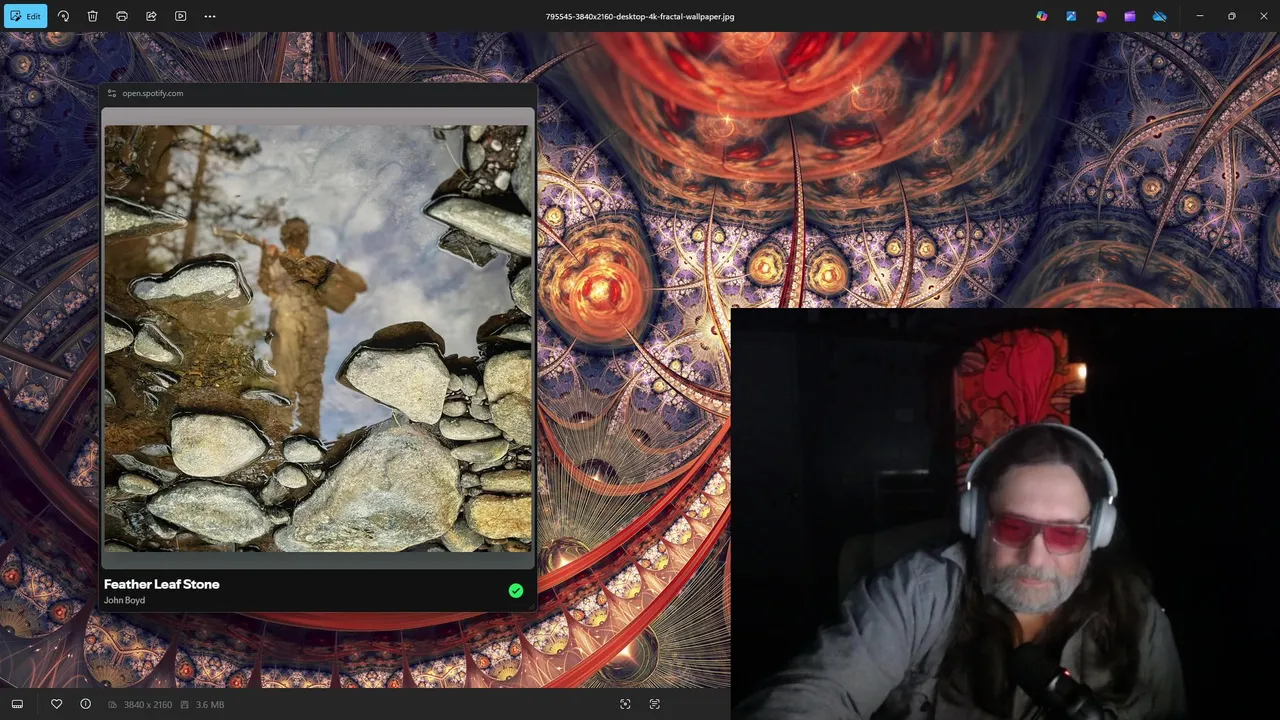Open the Microsoft Designer icon

coord(1101,16)
